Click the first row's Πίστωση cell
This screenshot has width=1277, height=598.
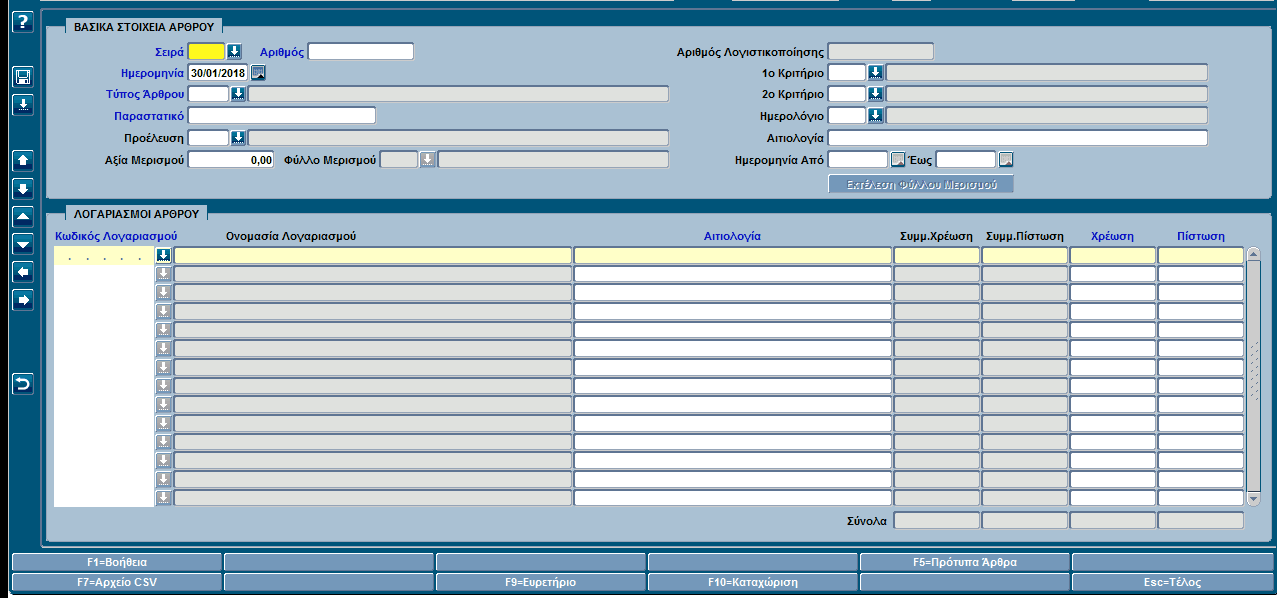click(1201, 256)
